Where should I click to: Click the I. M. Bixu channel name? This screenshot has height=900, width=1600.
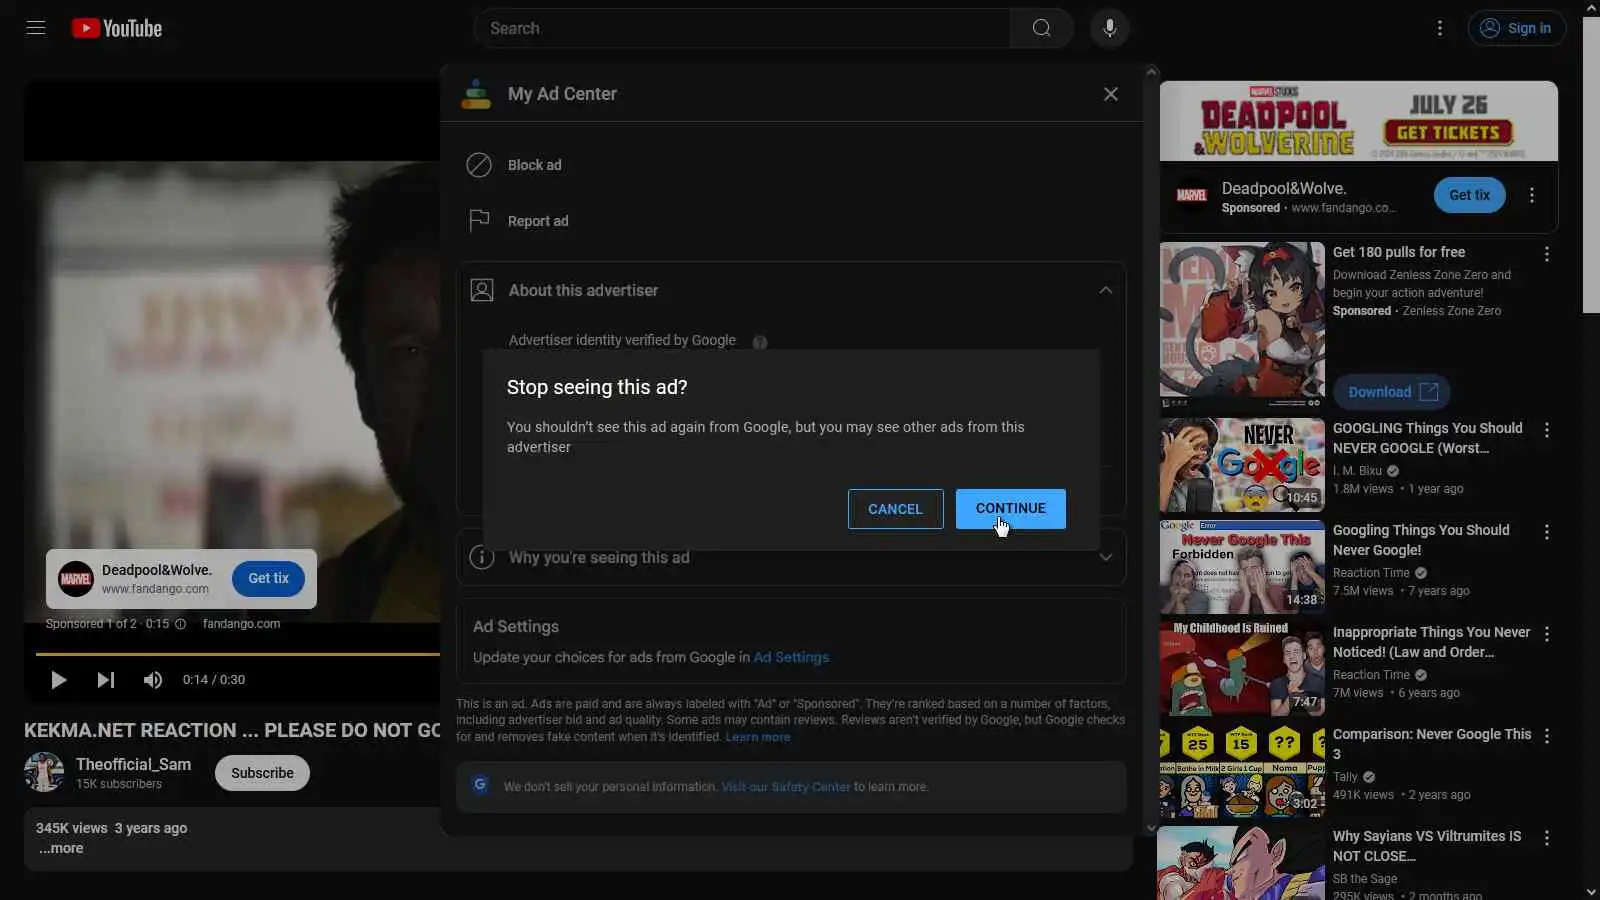[x=1357, y=471]
